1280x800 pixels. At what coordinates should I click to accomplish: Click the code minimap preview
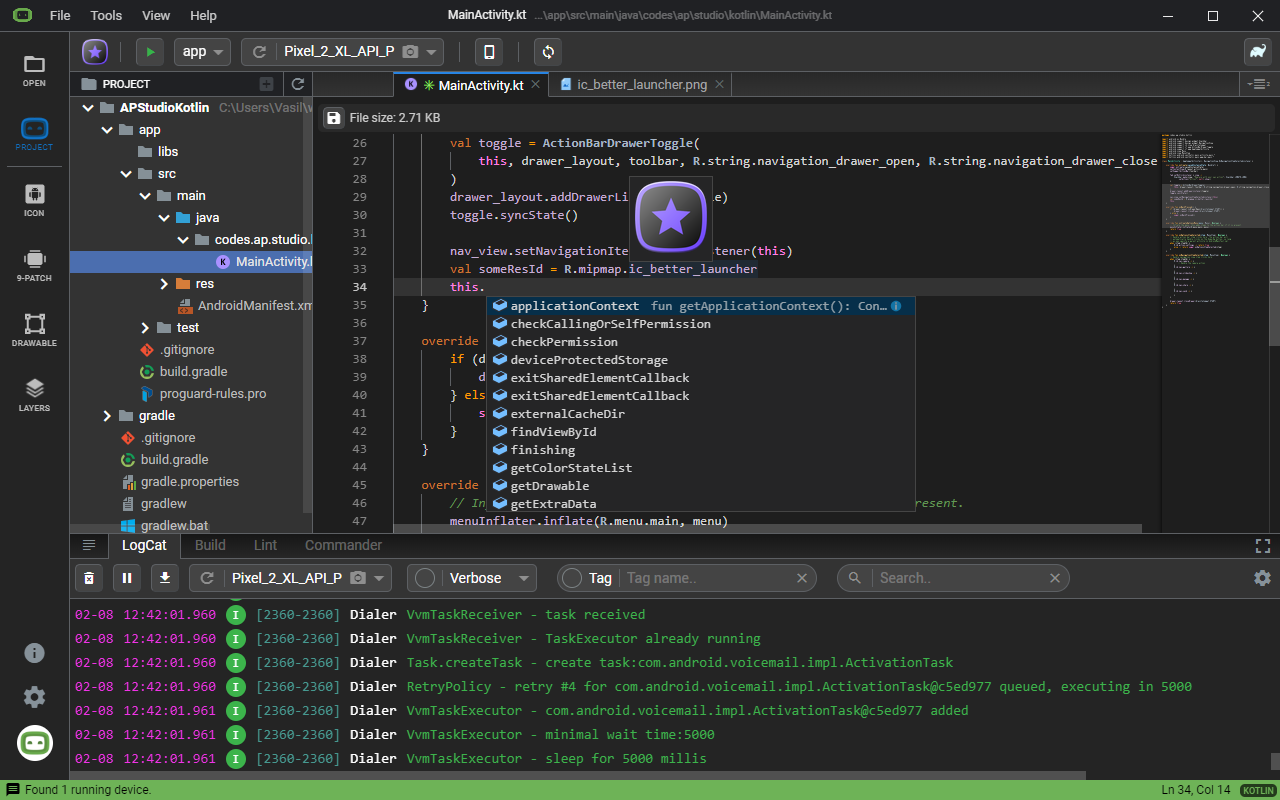pyautogui.click(x=1214, y=220)
